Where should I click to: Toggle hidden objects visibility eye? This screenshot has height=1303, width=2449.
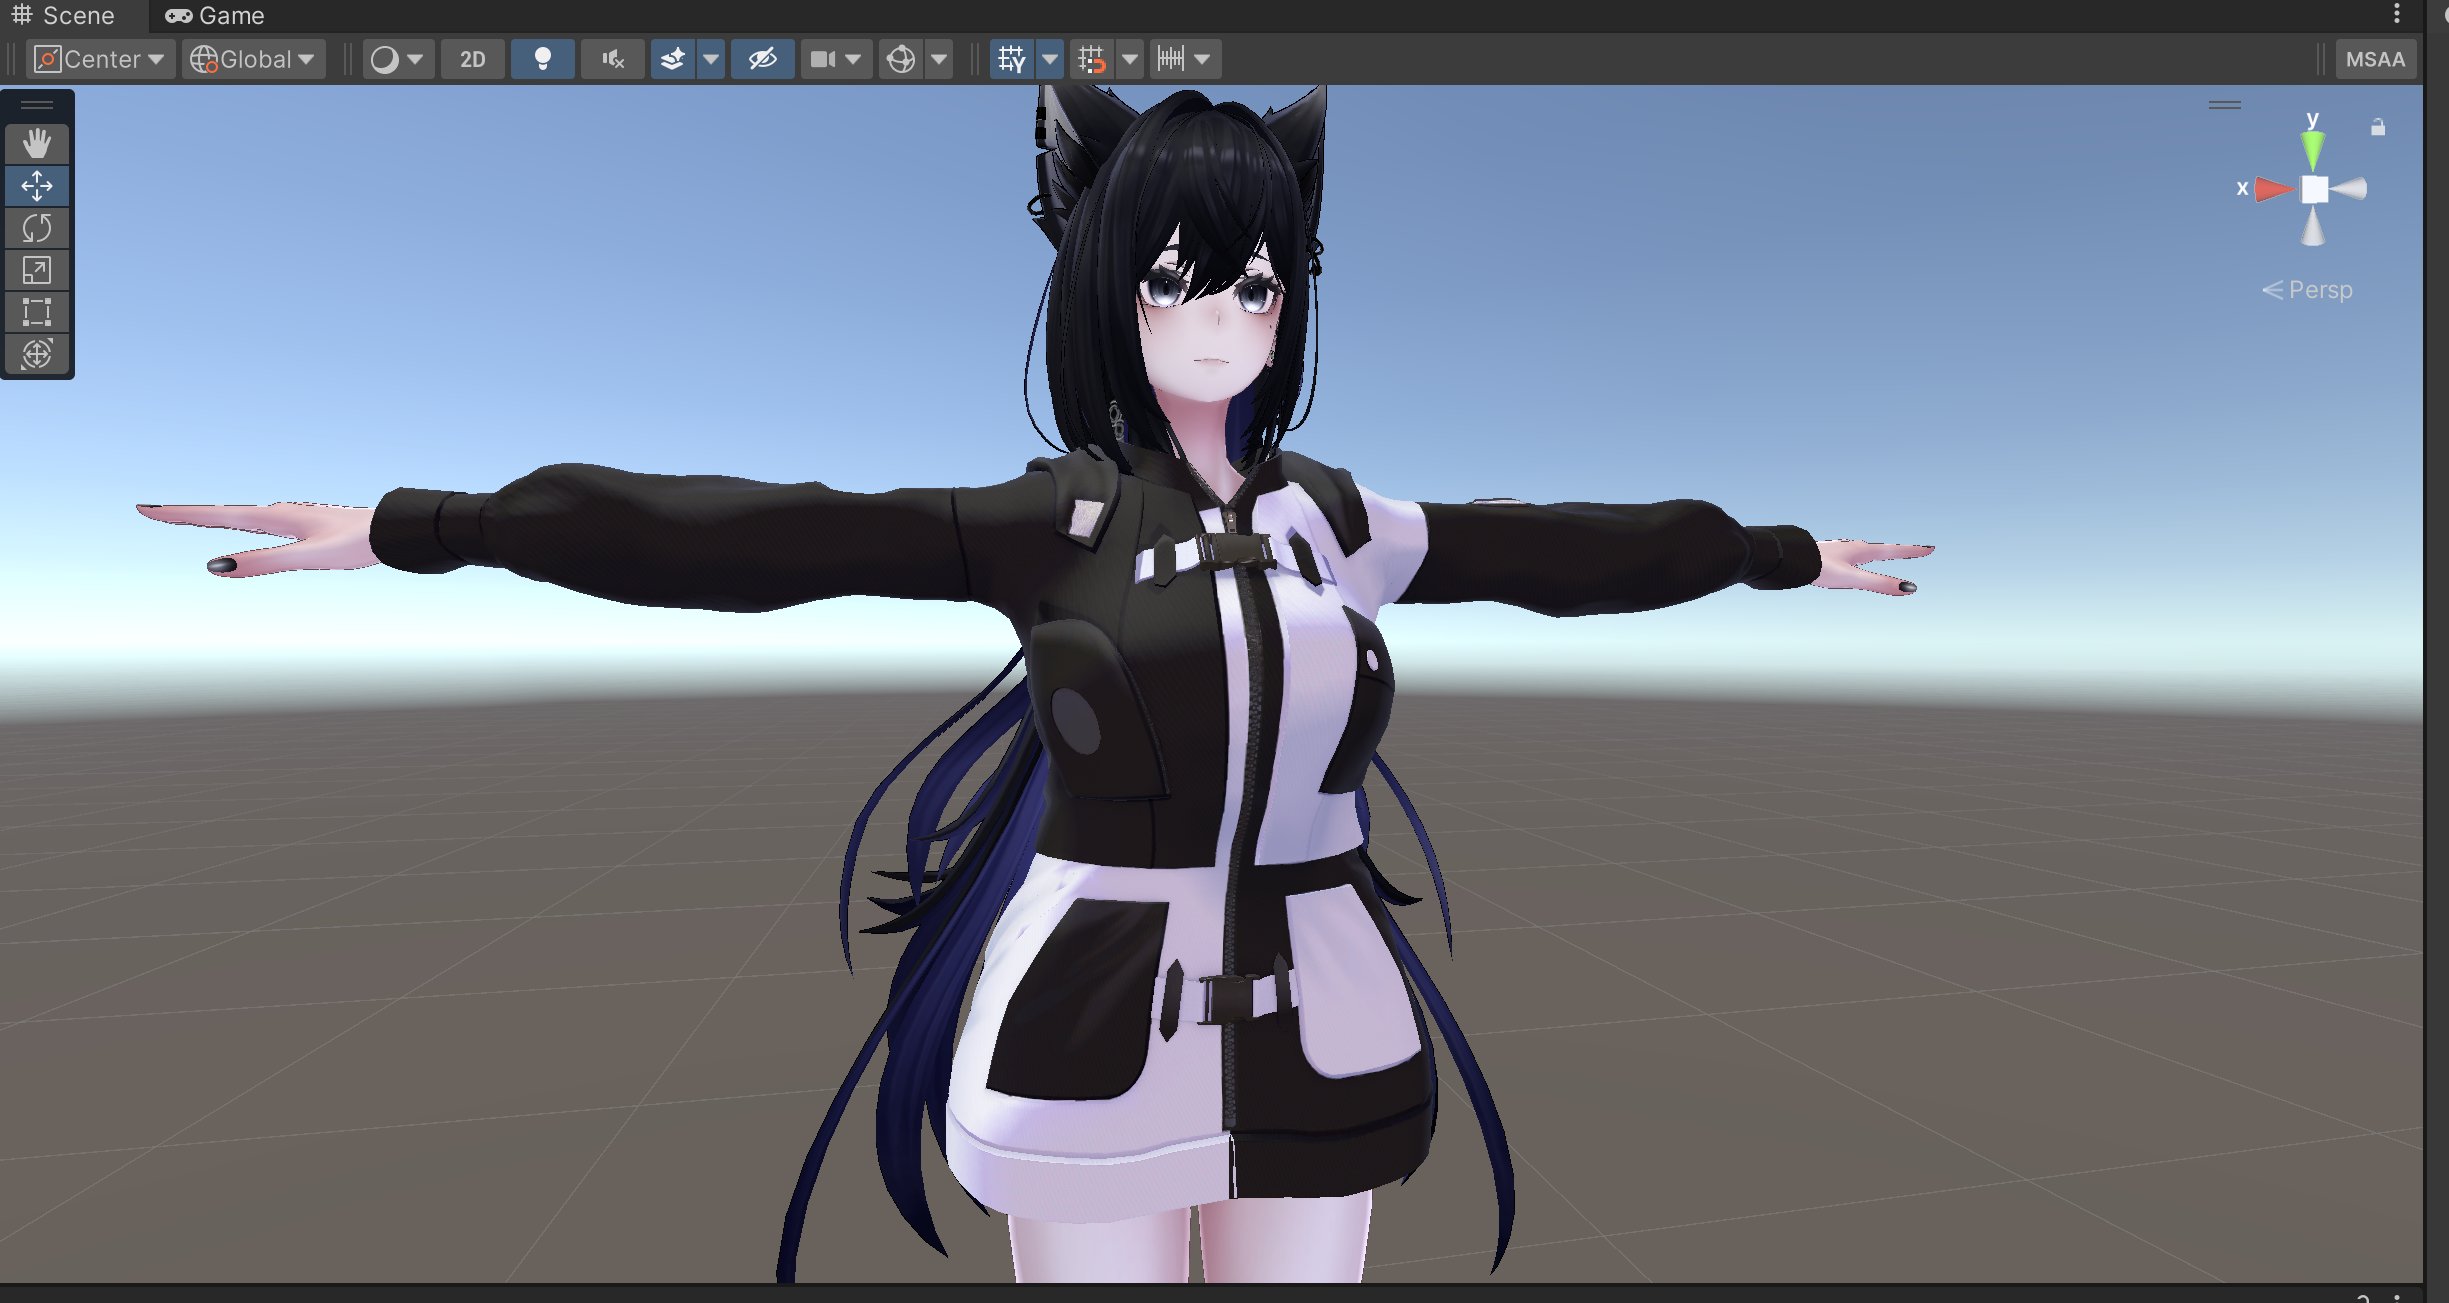[762, 59]
